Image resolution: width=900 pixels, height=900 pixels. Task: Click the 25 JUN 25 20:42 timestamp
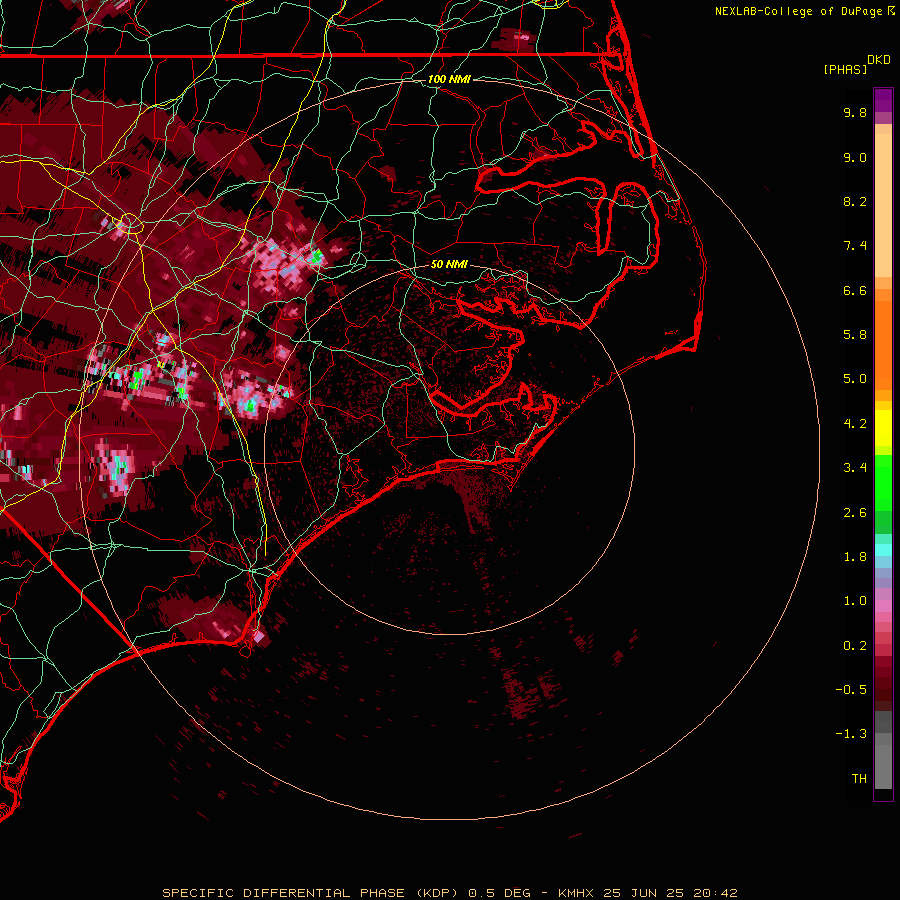coord(670,893)
